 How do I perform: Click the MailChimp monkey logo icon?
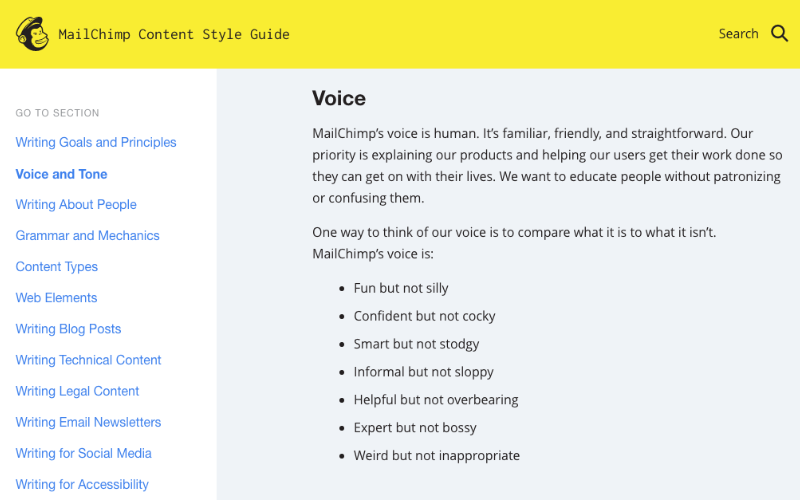pos(32,34)
